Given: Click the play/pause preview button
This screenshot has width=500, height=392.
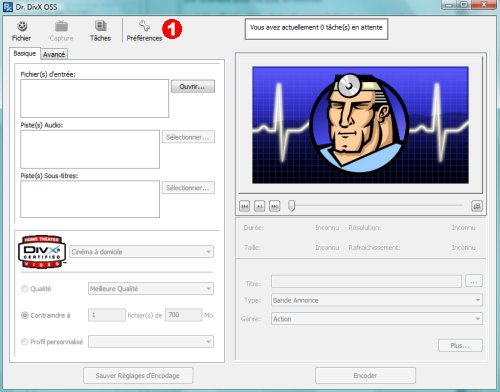Looking at the screenshot, I should 260,206.
